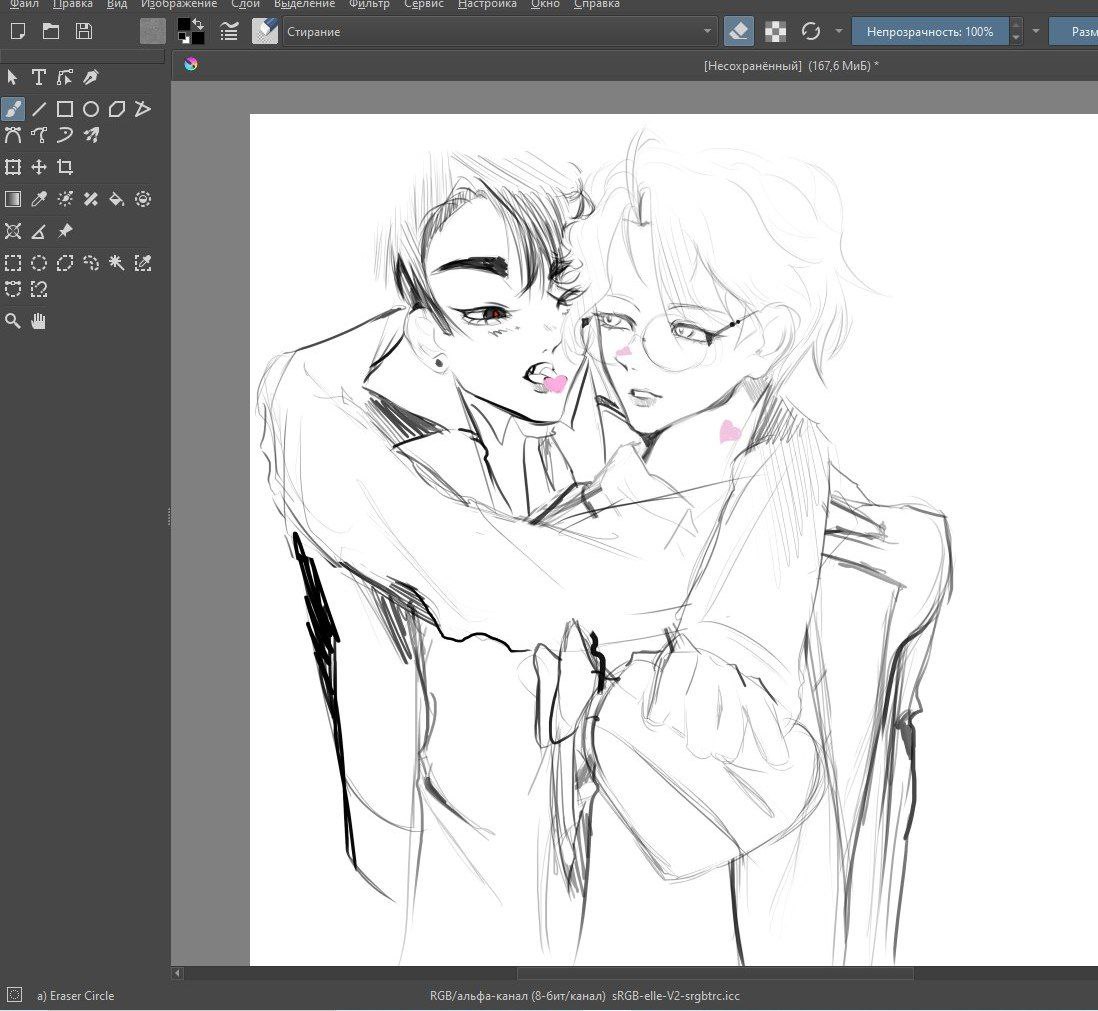Open the Изображение menu
1098x1011 pixels.
coord(179,4)
